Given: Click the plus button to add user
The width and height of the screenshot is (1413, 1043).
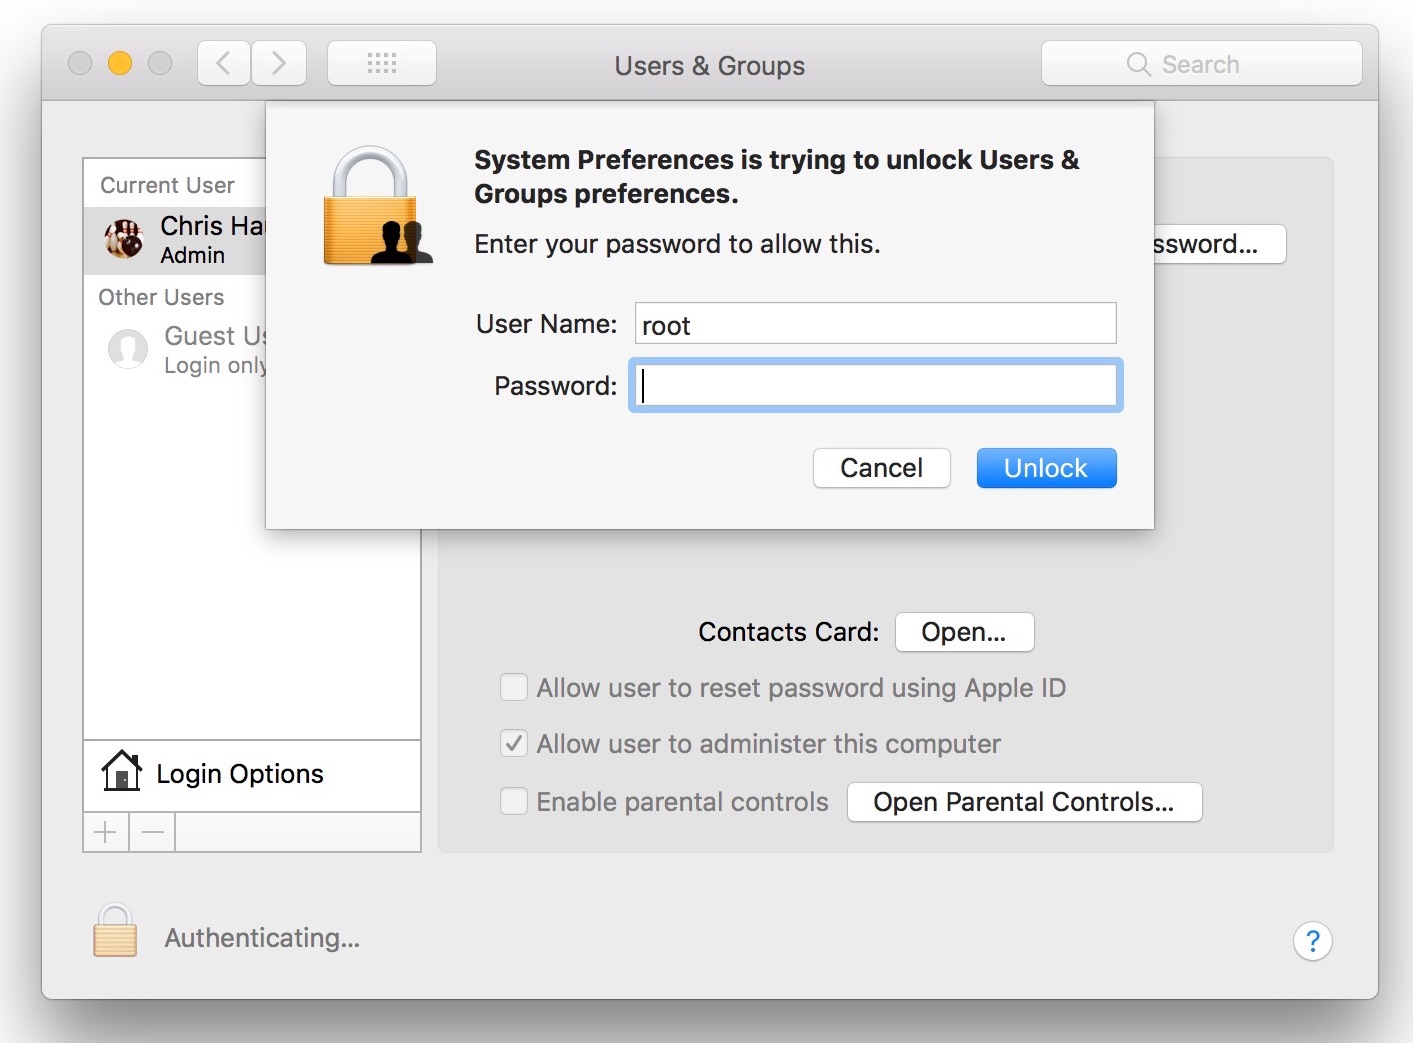Looking at the screenshot, I should pyautogui.click(x=106, y=832).
